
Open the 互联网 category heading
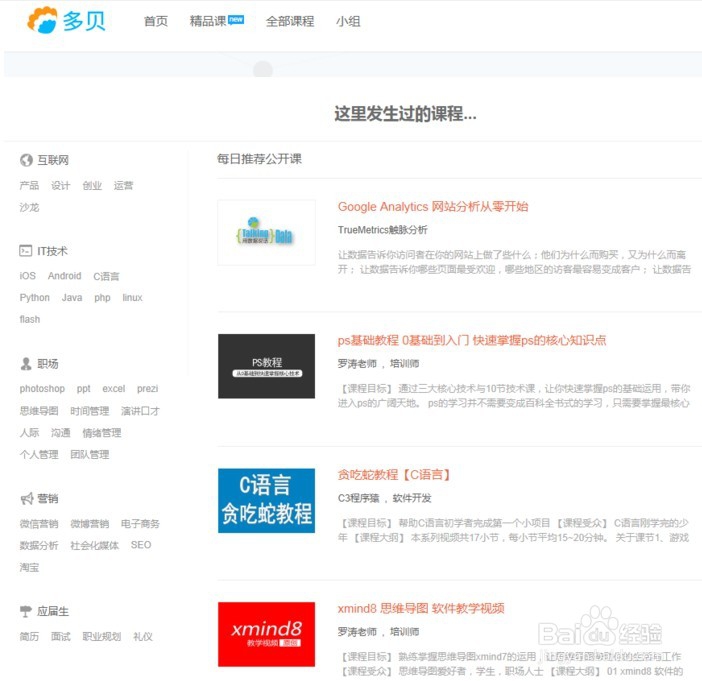(53, 160)
